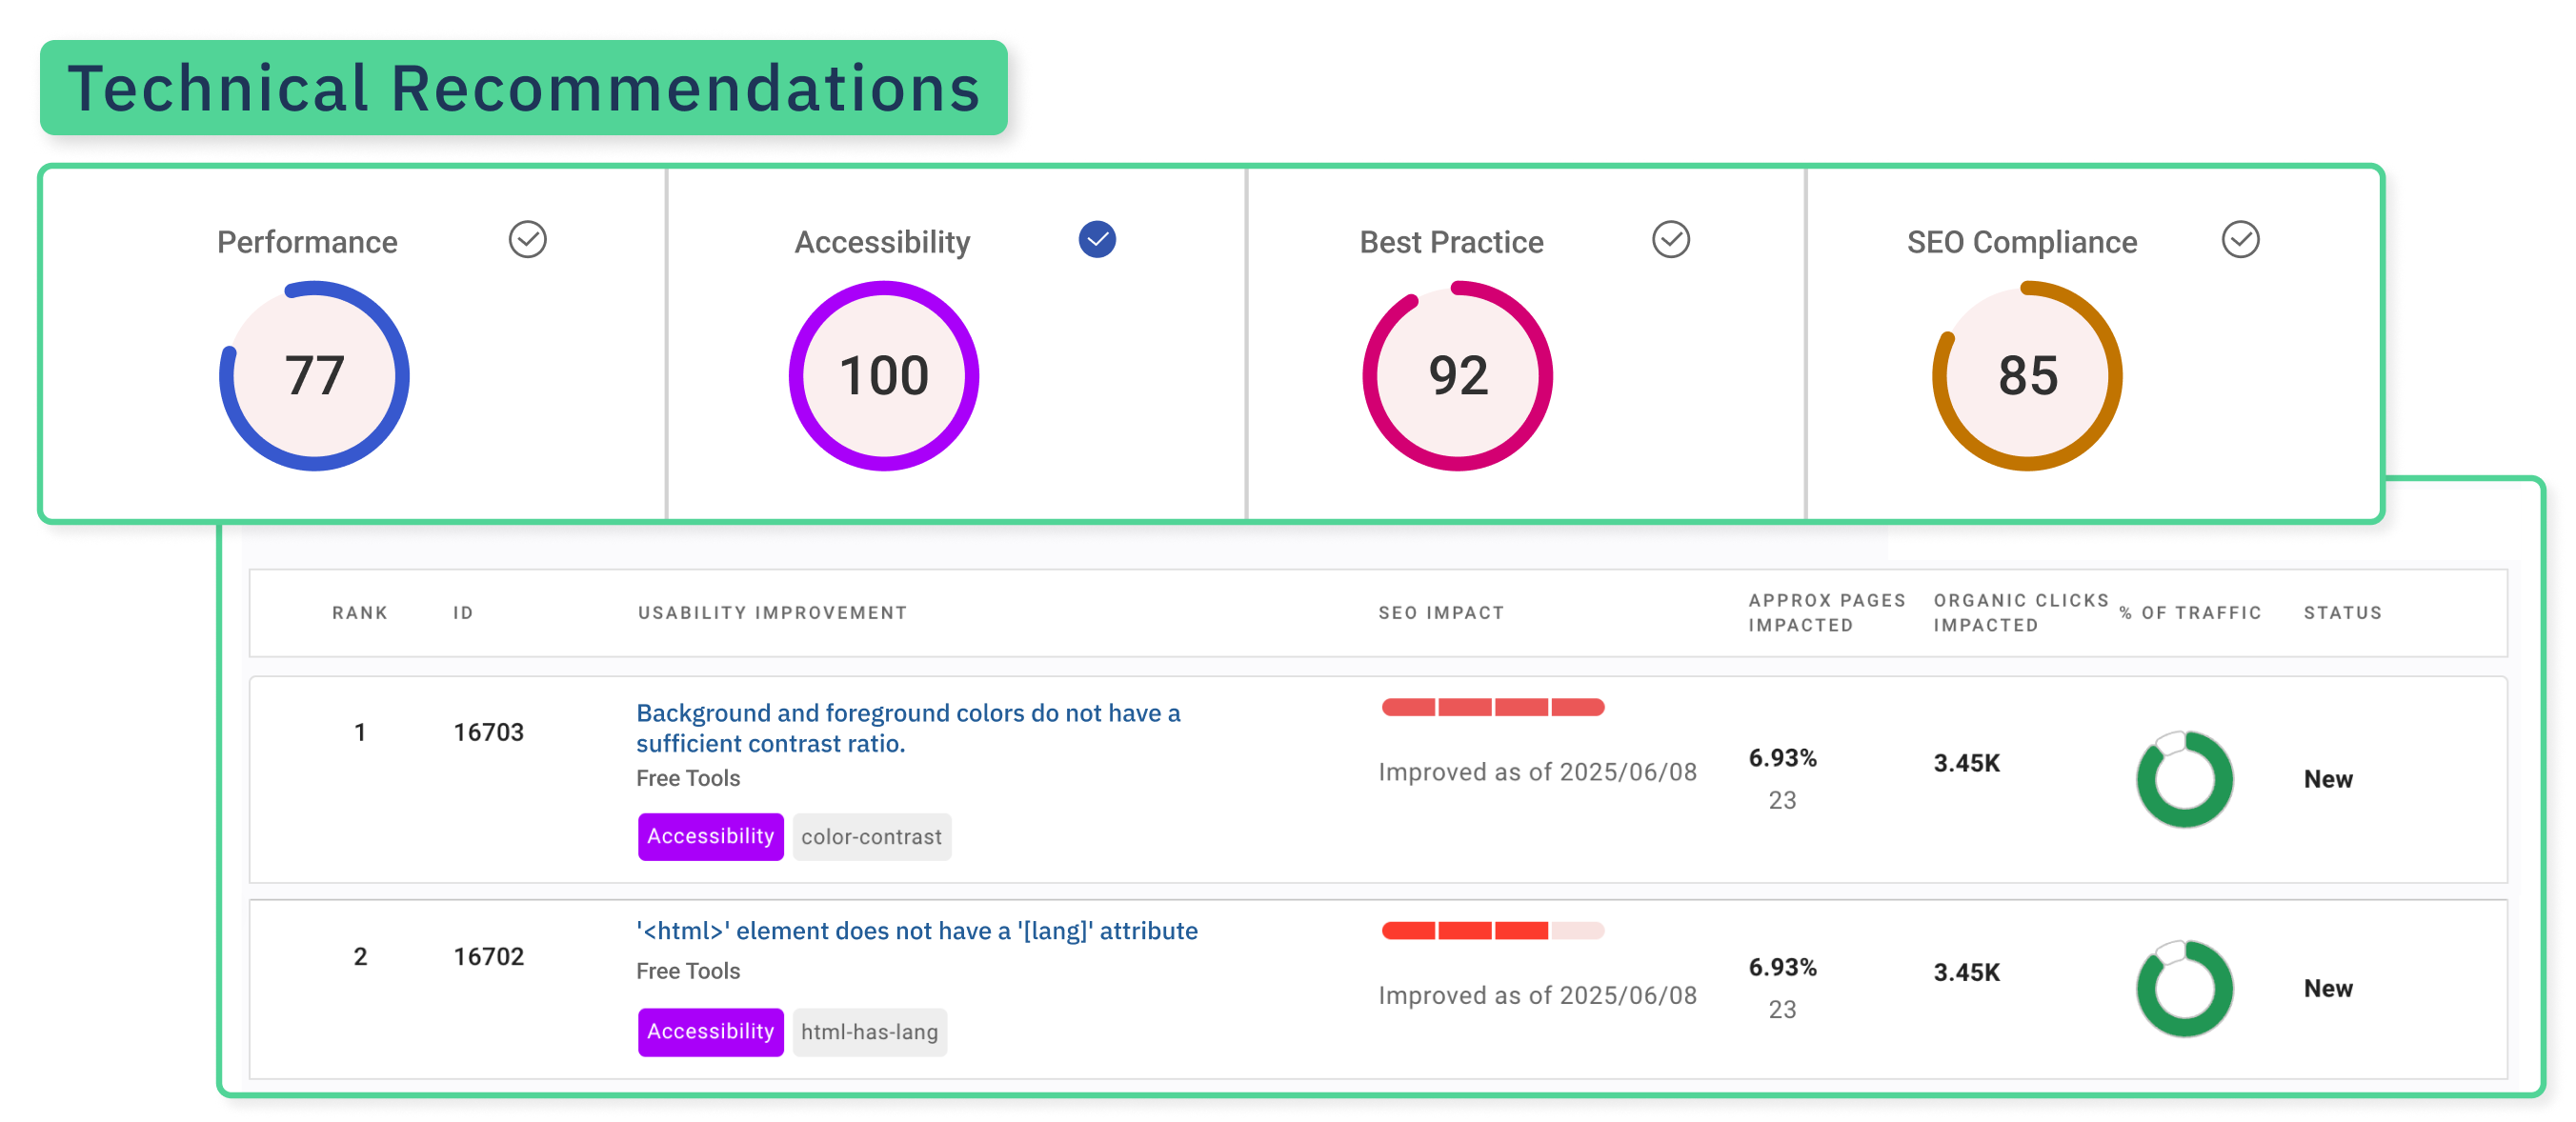Sort by the SEO Impact column header
The width and height of the screenshot is (2576, 1122).
1440,613
